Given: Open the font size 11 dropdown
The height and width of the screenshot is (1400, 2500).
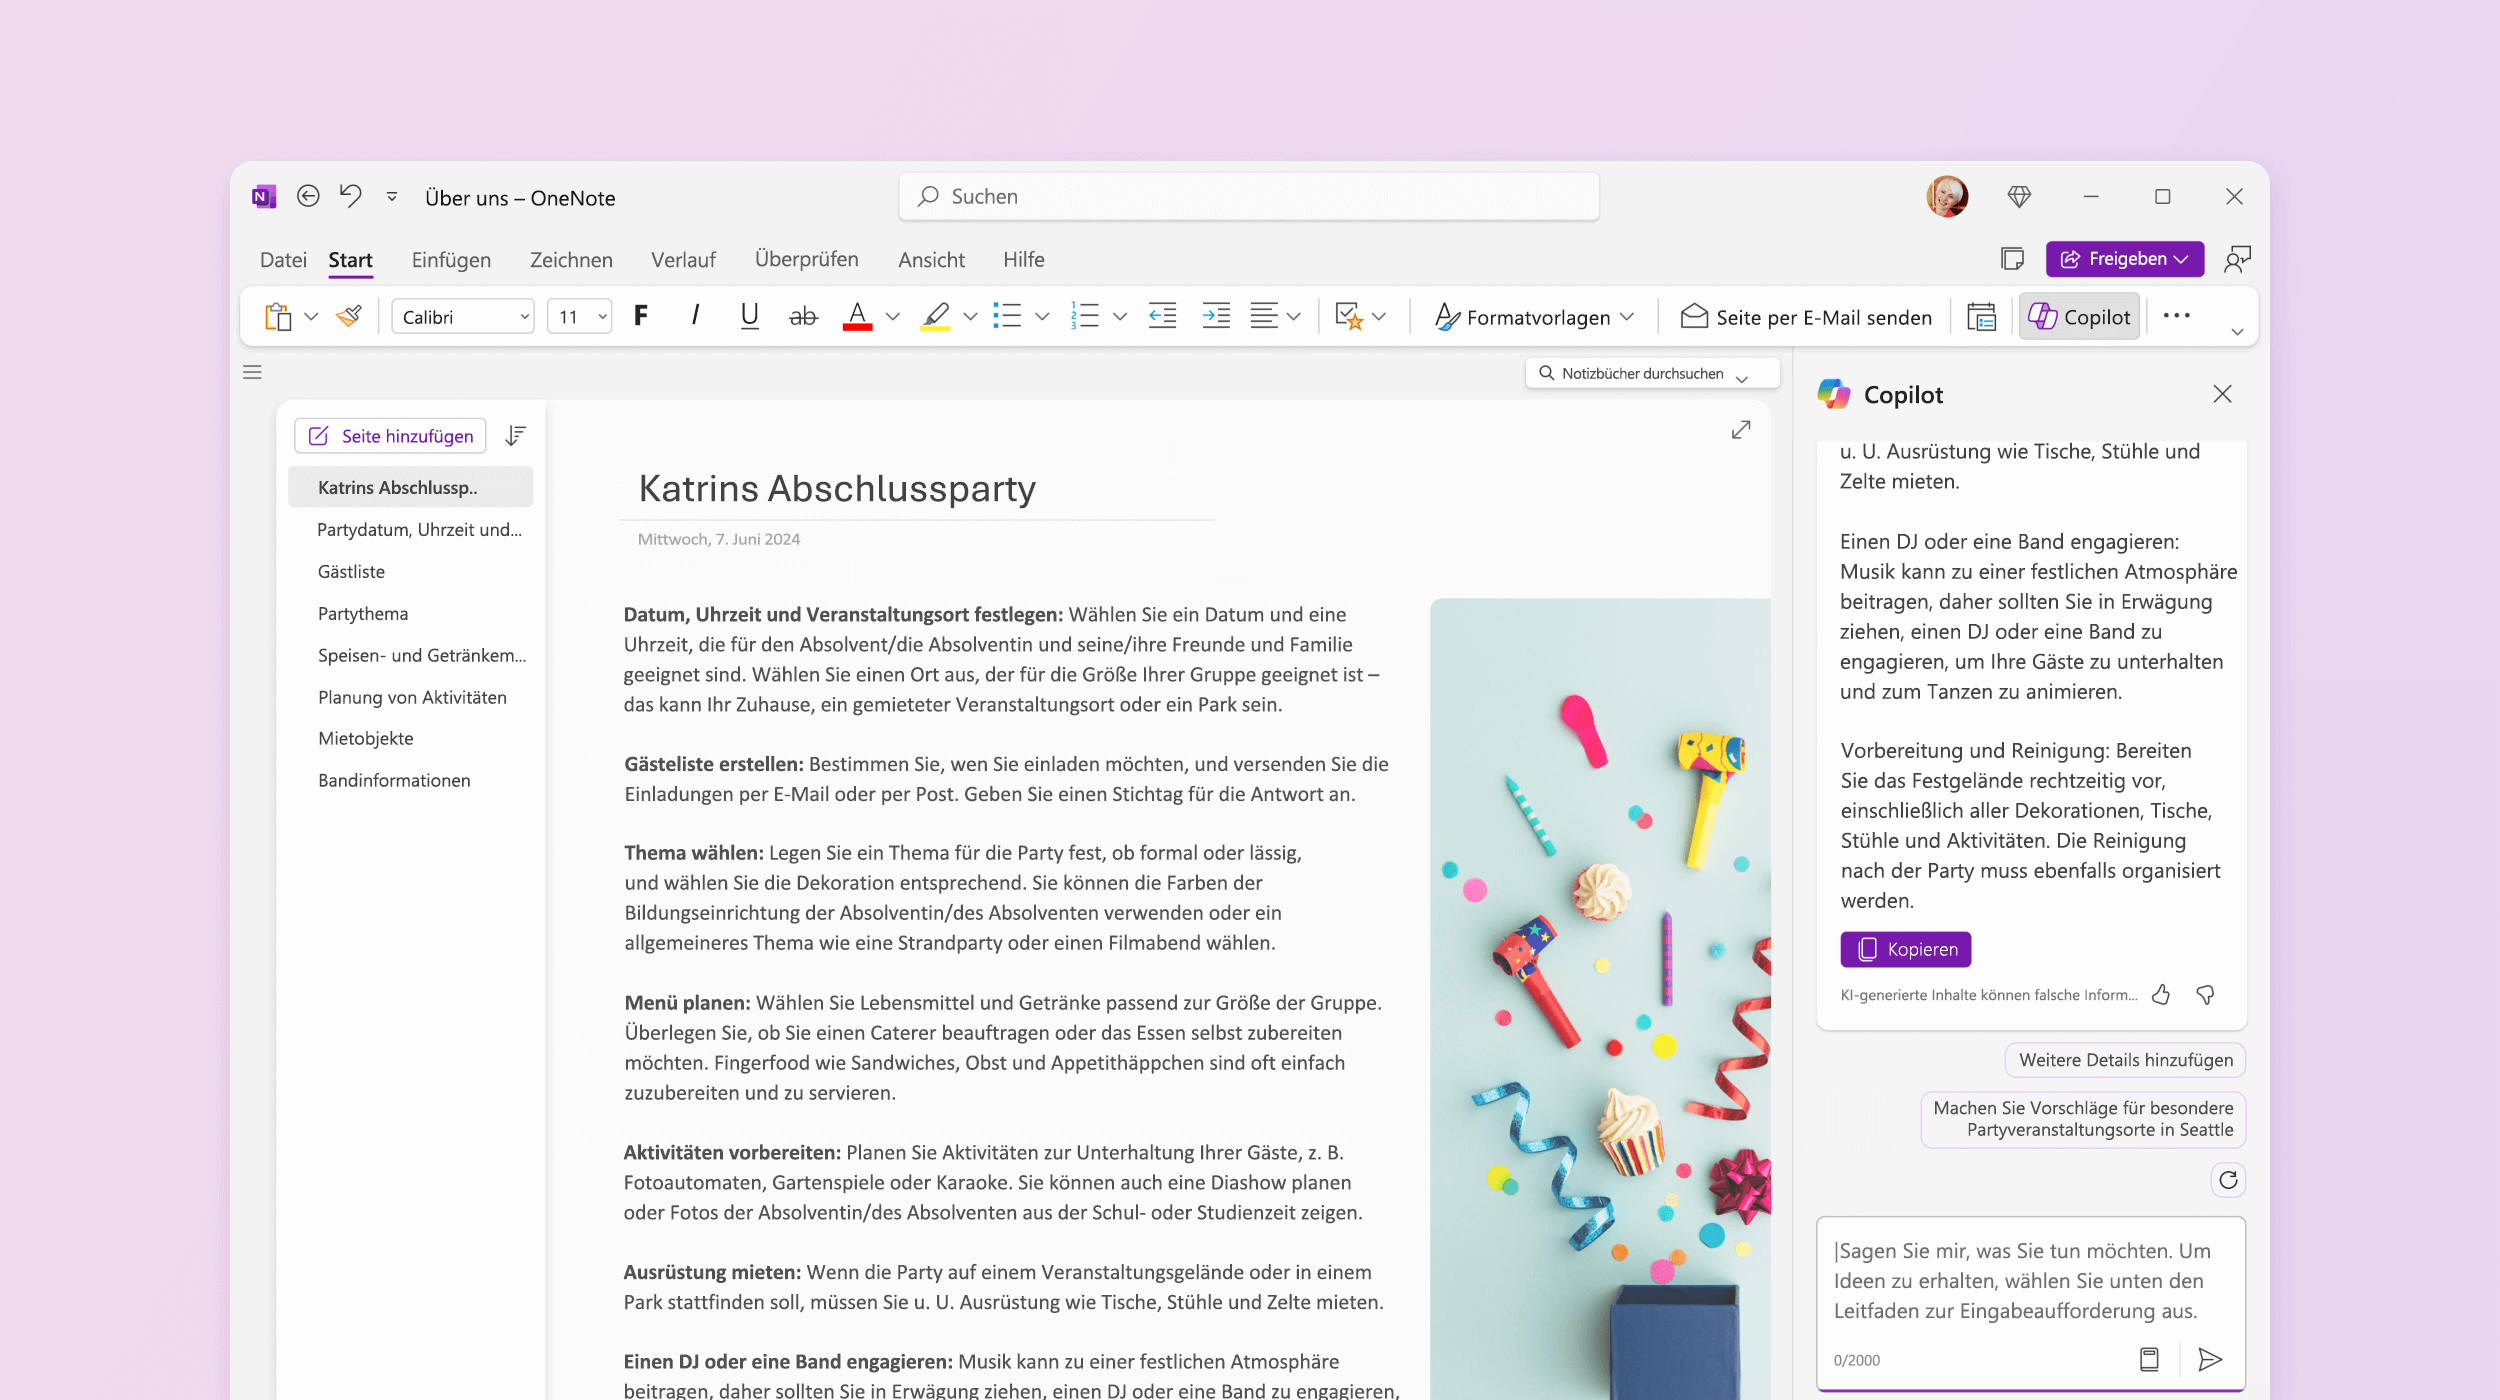Looking at the screenshot, I should [x=580, y=317].
